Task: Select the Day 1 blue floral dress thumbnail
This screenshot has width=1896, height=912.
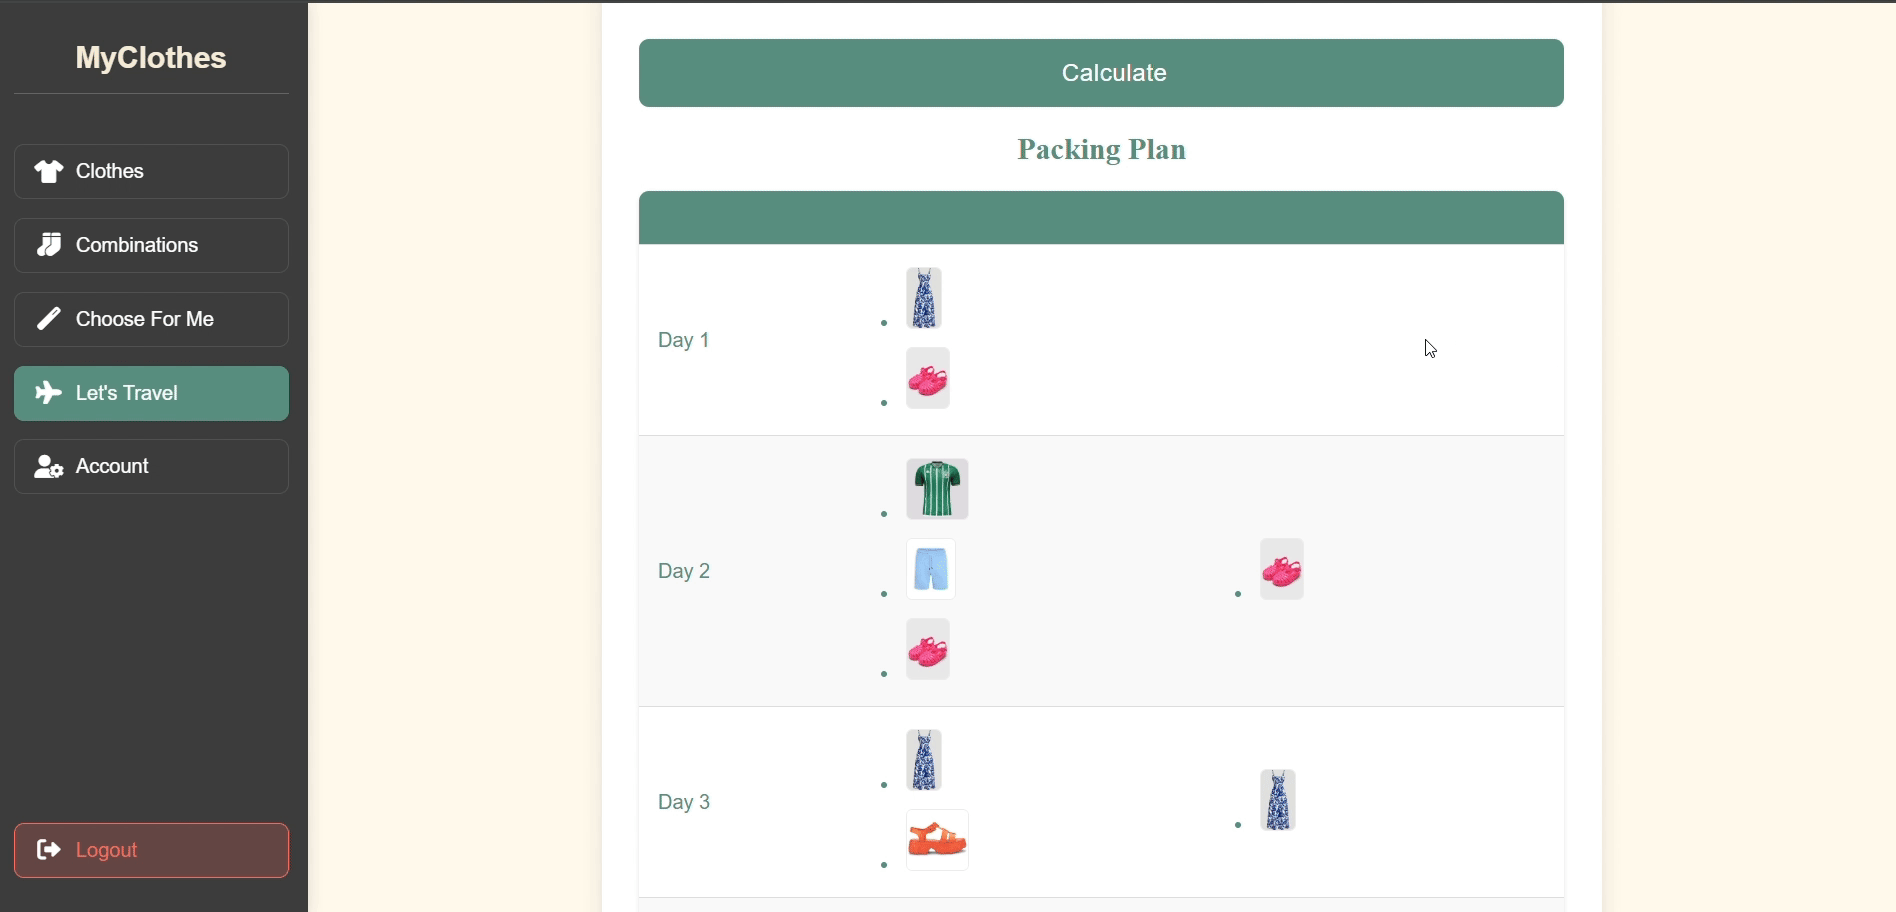Action: pos(924,298)
